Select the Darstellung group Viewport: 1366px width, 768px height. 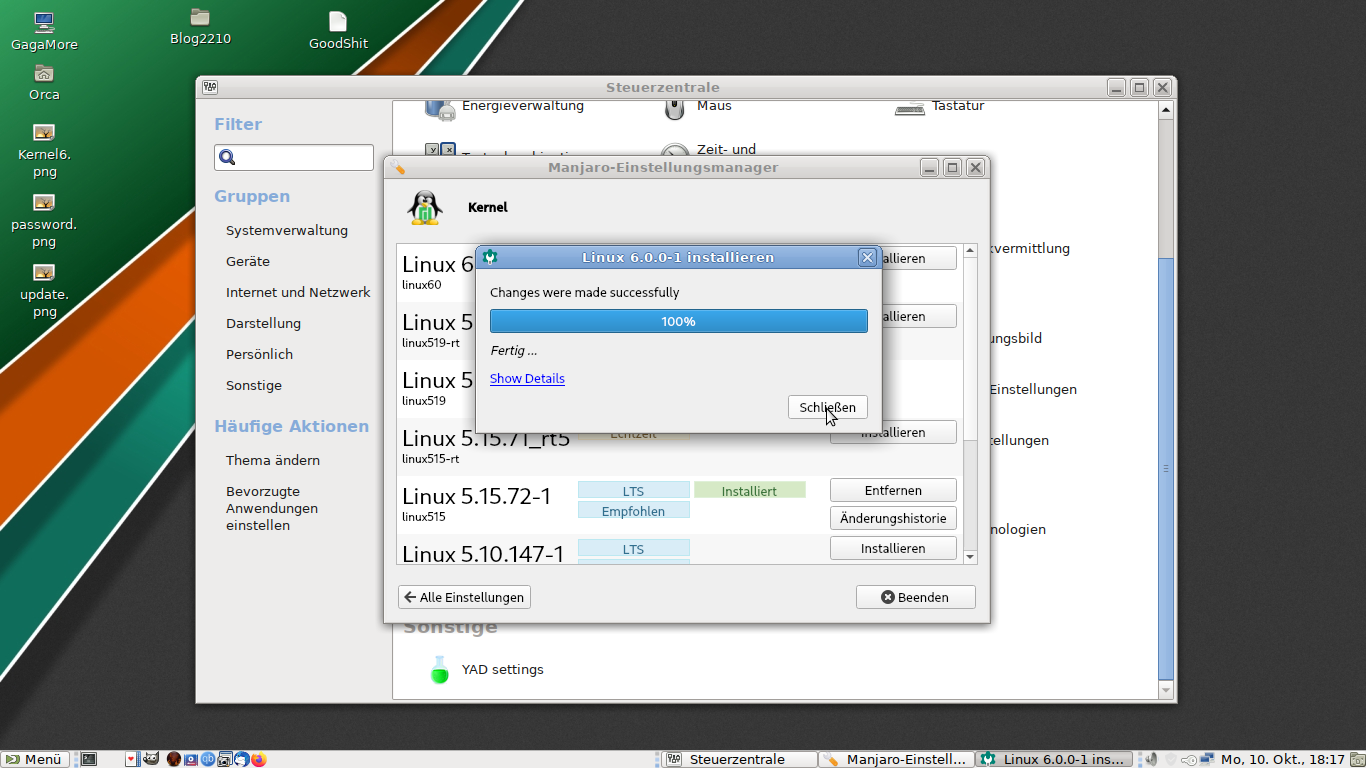pyautogui.click(x=263, y=323)
